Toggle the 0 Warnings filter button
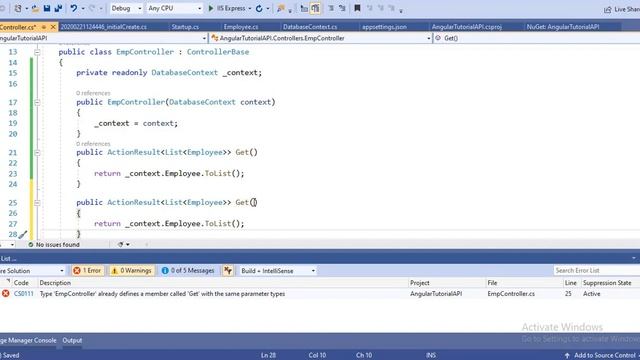This screenshot has height=360, width=640. (x=132, y=271)
